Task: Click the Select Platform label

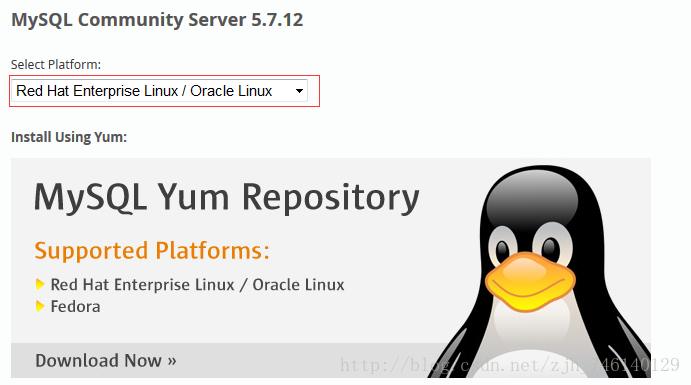Action: [56, 64]
